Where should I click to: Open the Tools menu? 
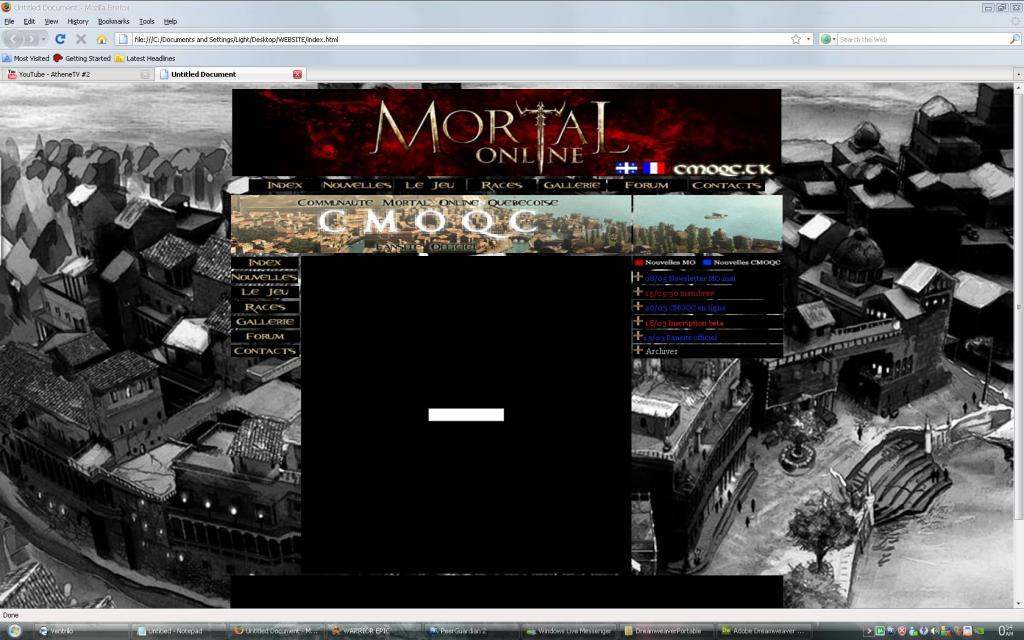click(x=147, y=22)
